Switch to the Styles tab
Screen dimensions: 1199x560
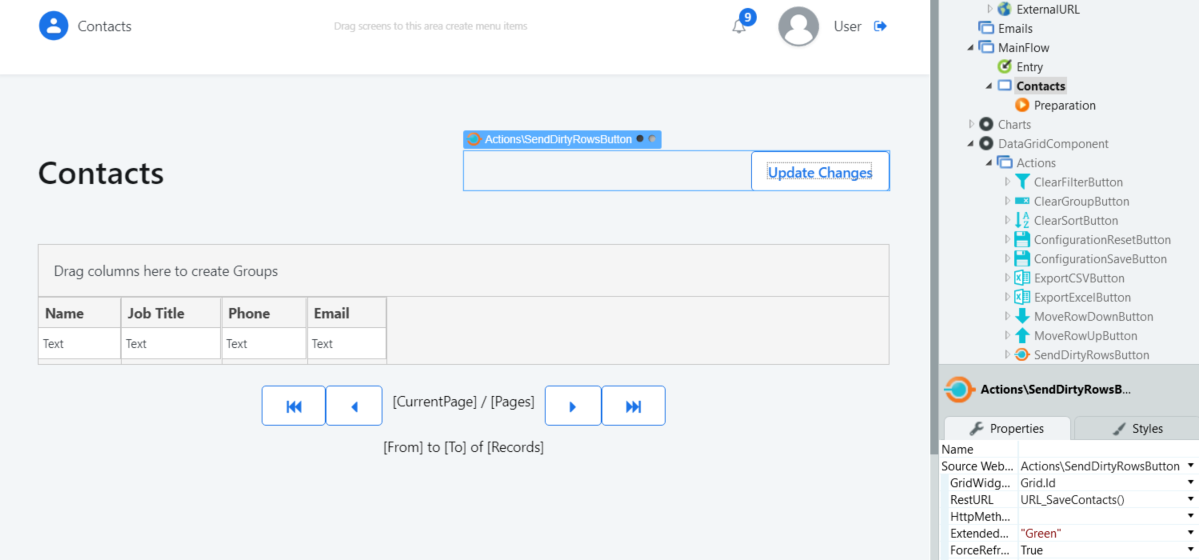(1137, 428)
